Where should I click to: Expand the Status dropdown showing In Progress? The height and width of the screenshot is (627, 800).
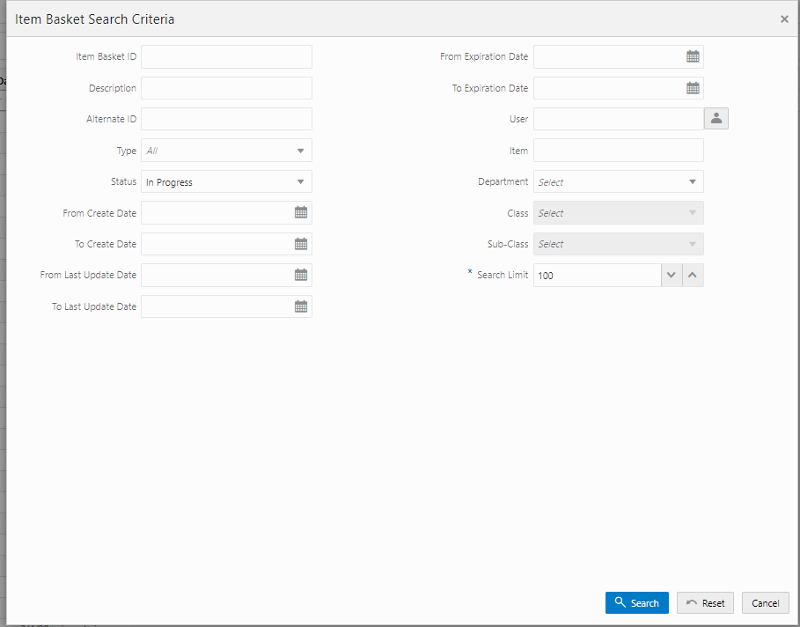coord(227,182)
